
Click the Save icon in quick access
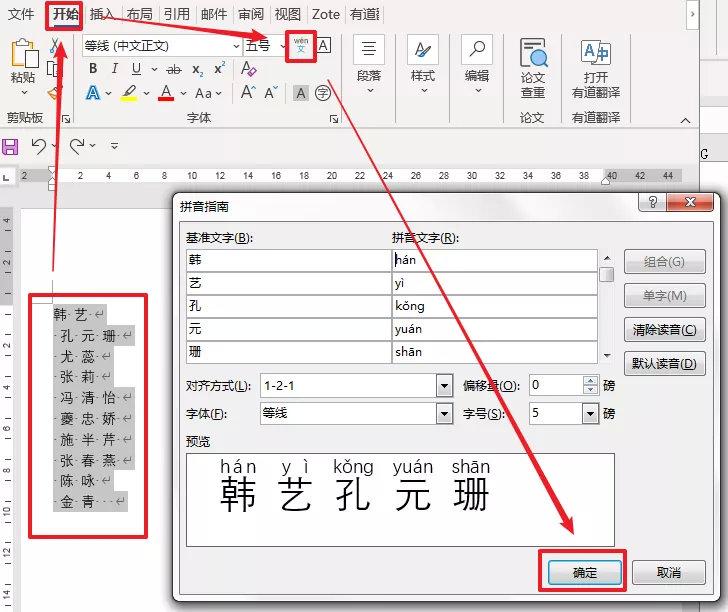[10, 147]
